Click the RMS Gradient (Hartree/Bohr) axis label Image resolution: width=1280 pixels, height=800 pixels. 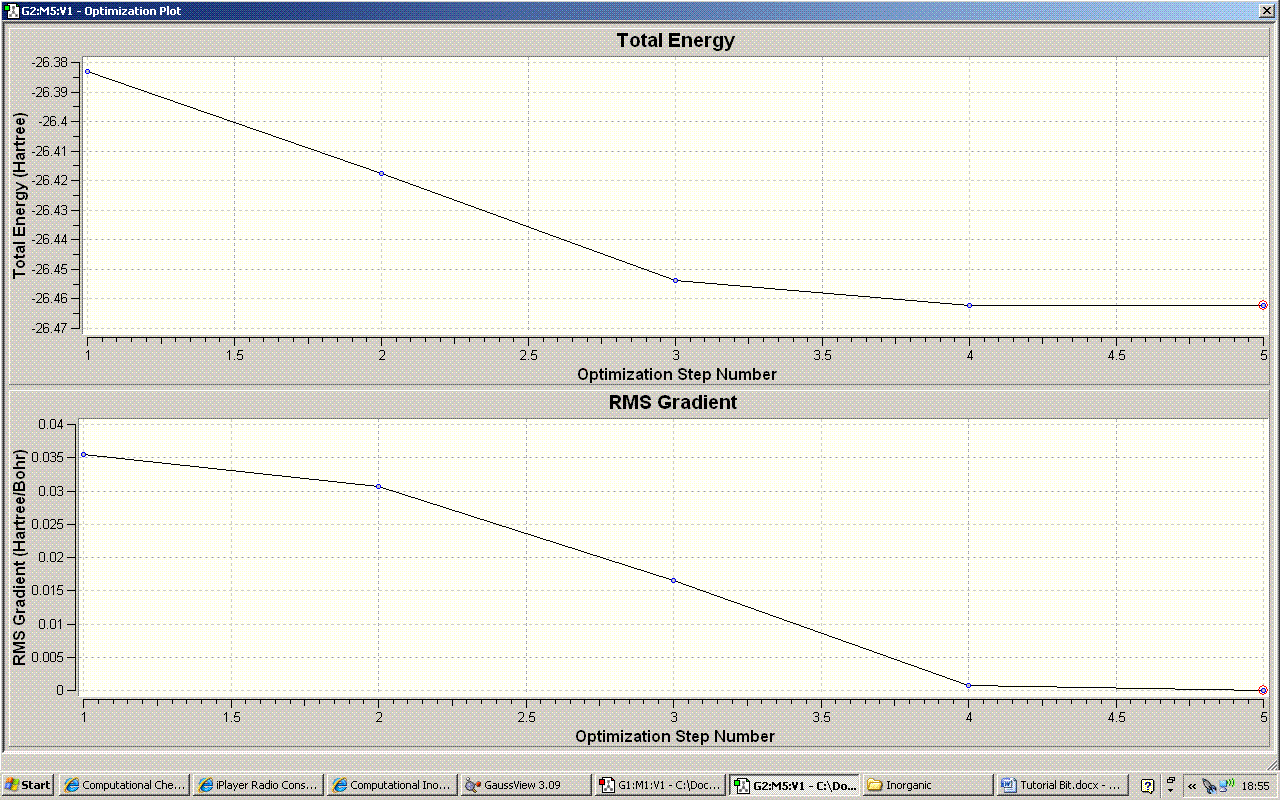click(x=19, y=558)
